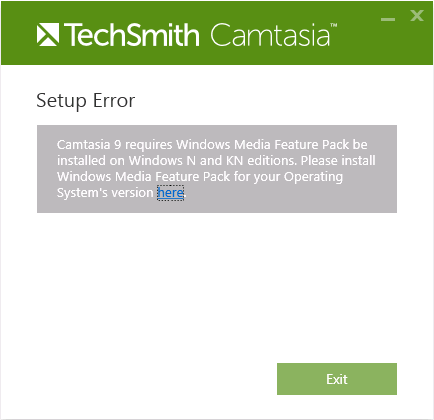
Task: Click the TechSmith square logo icon
Action: point(48,35)
